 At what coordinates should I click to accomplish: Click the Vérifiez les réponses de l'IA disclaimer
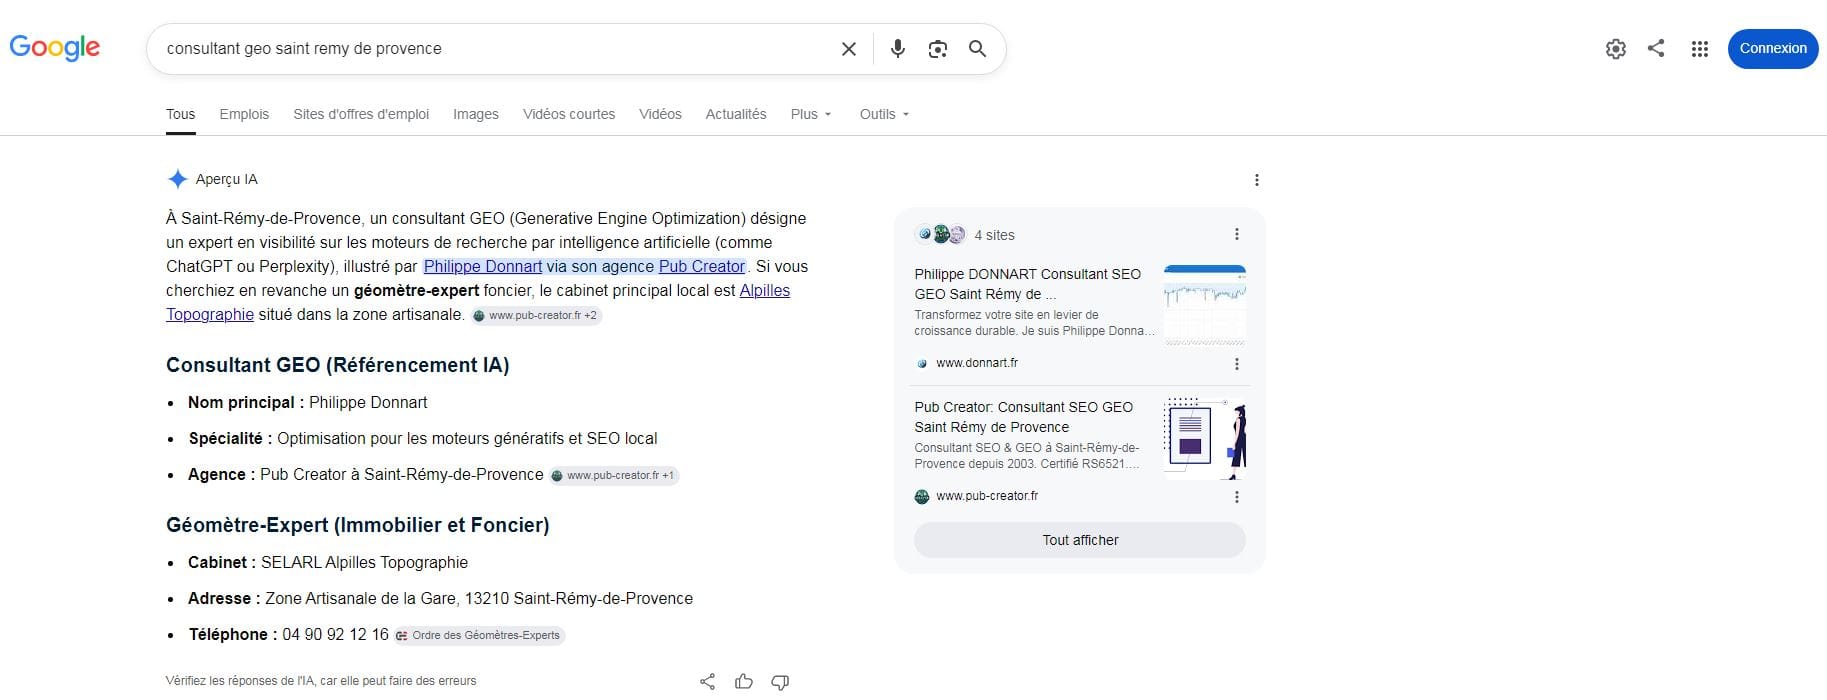(x=321, y=681)
